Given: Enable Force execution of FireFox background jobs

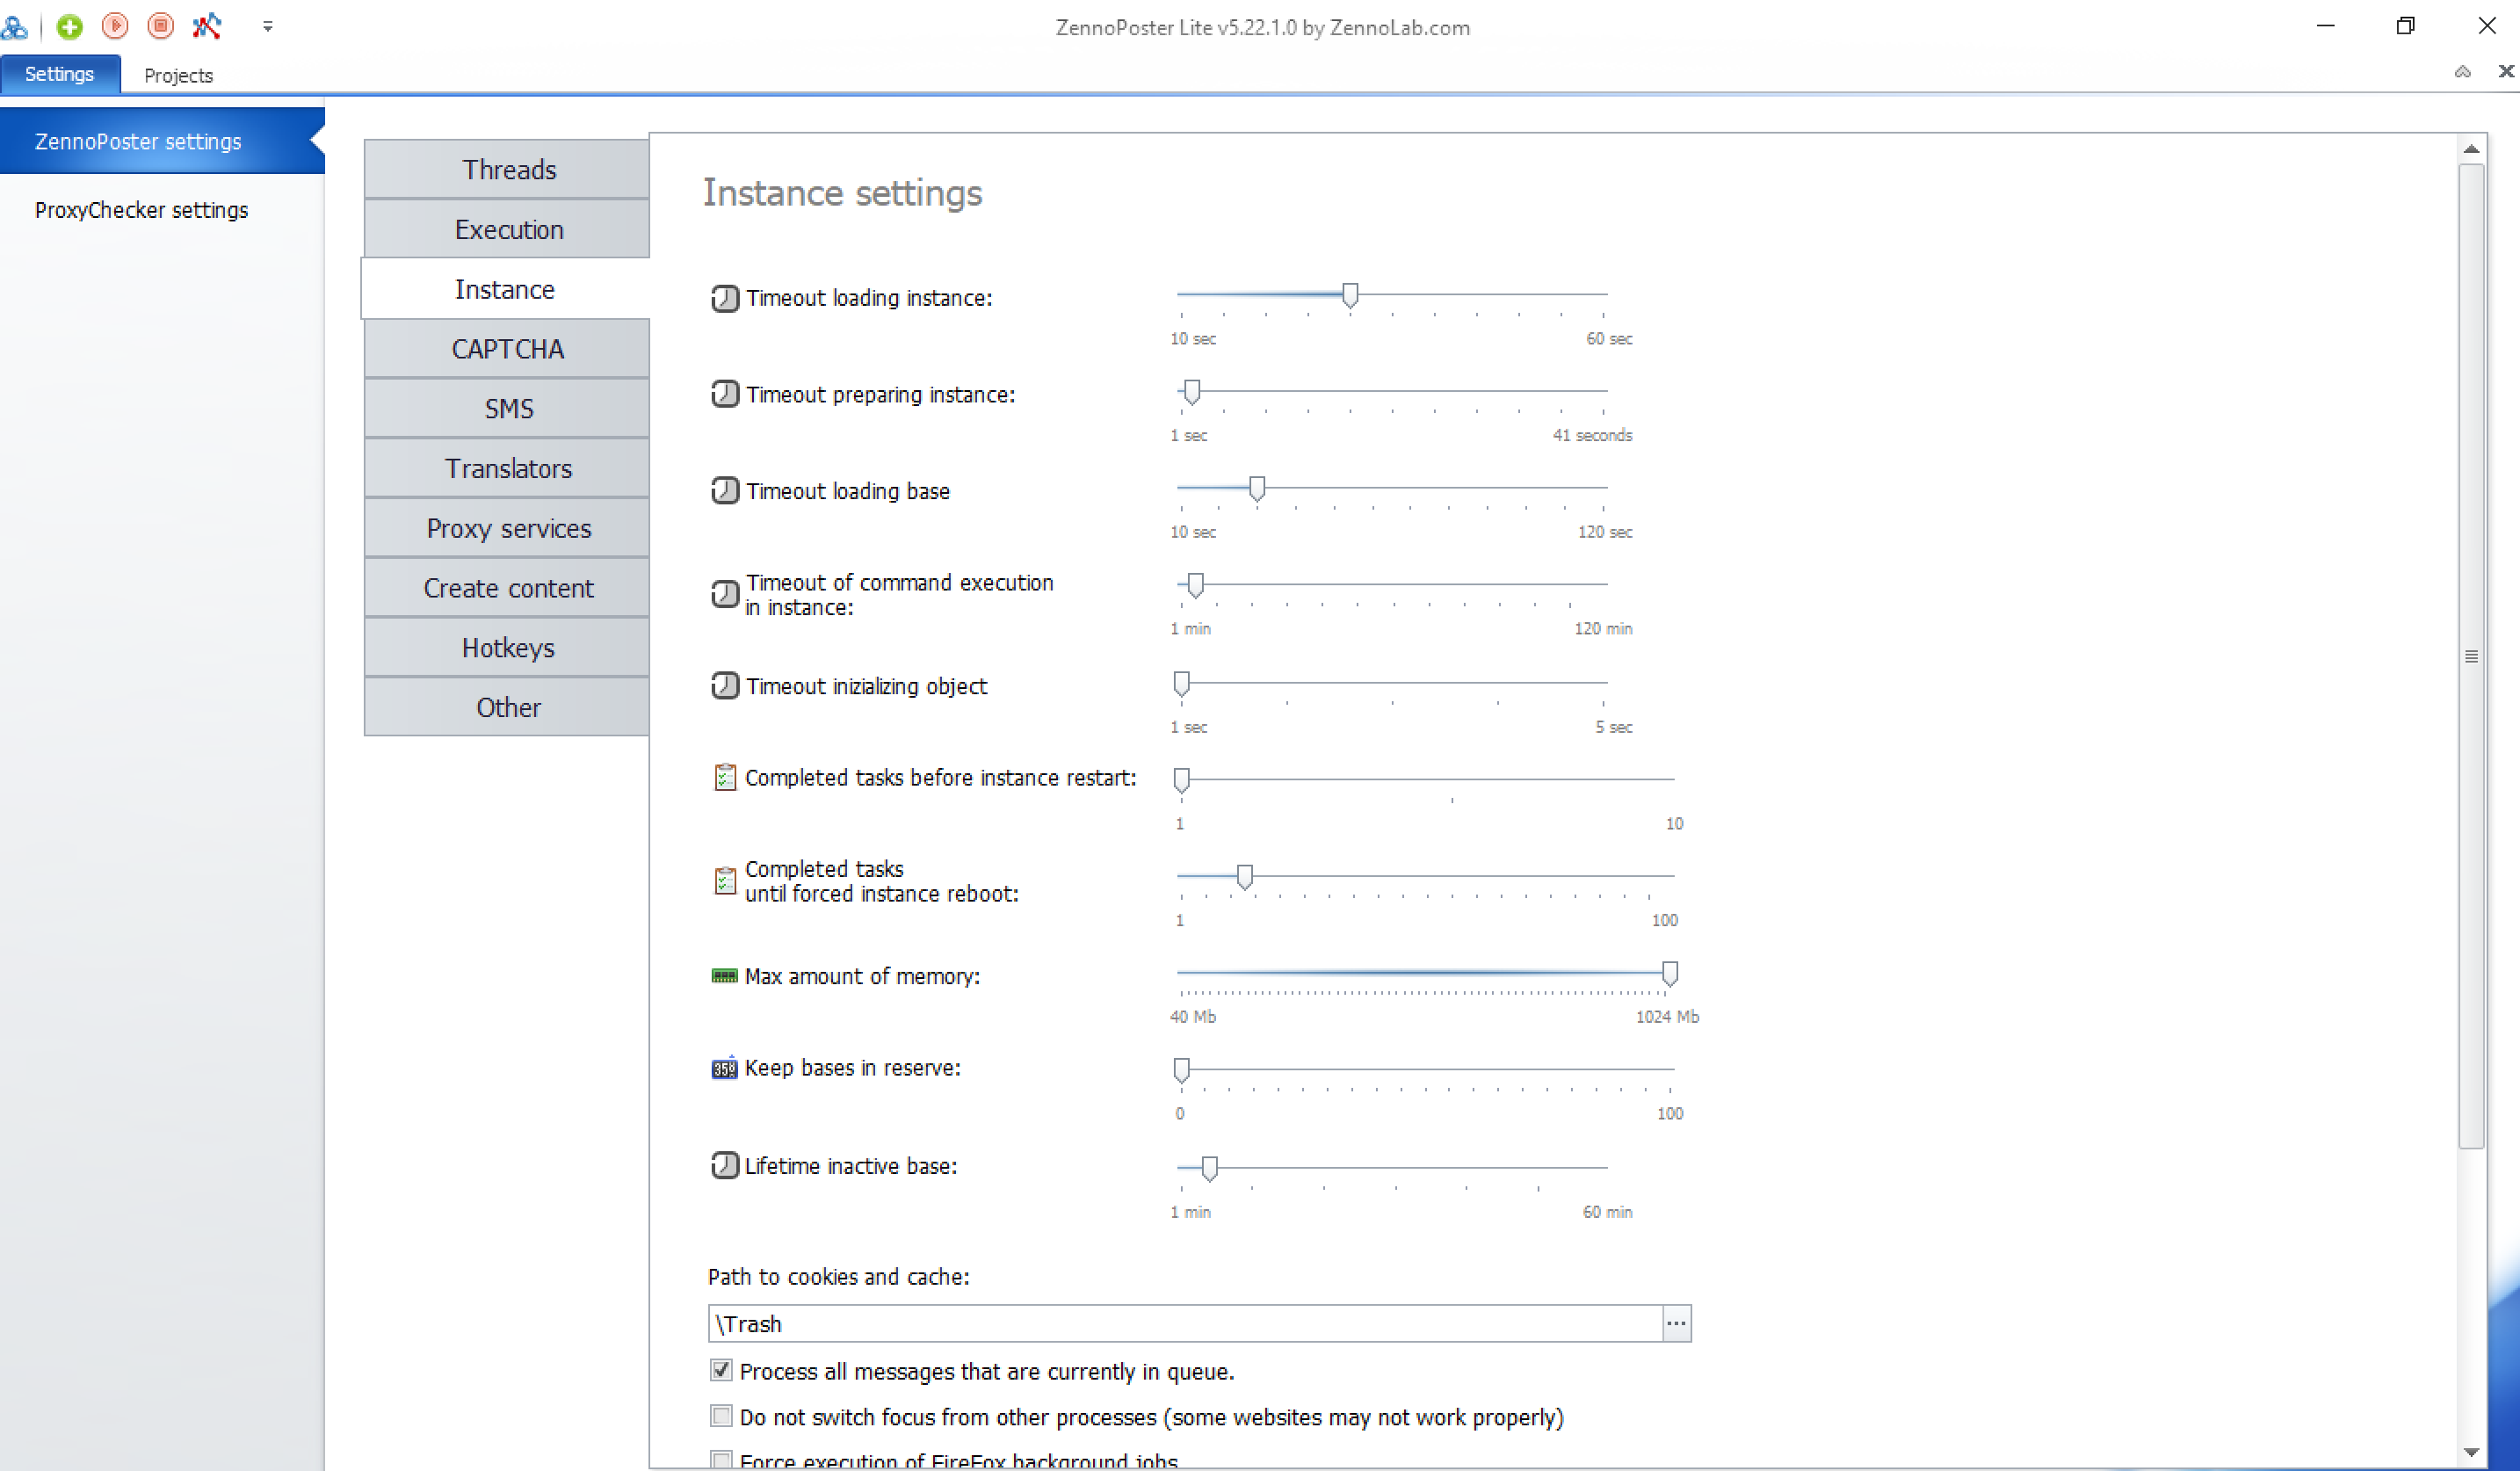Looking at the screenshot, I should pyautogui.click(x=721, y=1460).
